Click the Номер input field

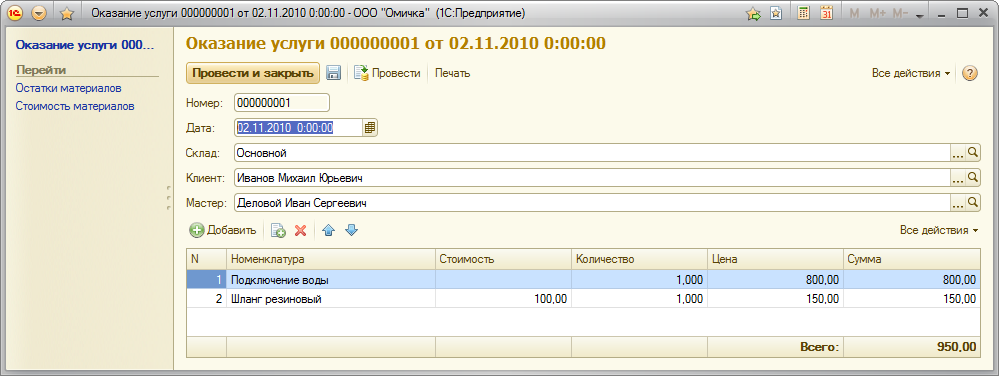click(282, 103)
